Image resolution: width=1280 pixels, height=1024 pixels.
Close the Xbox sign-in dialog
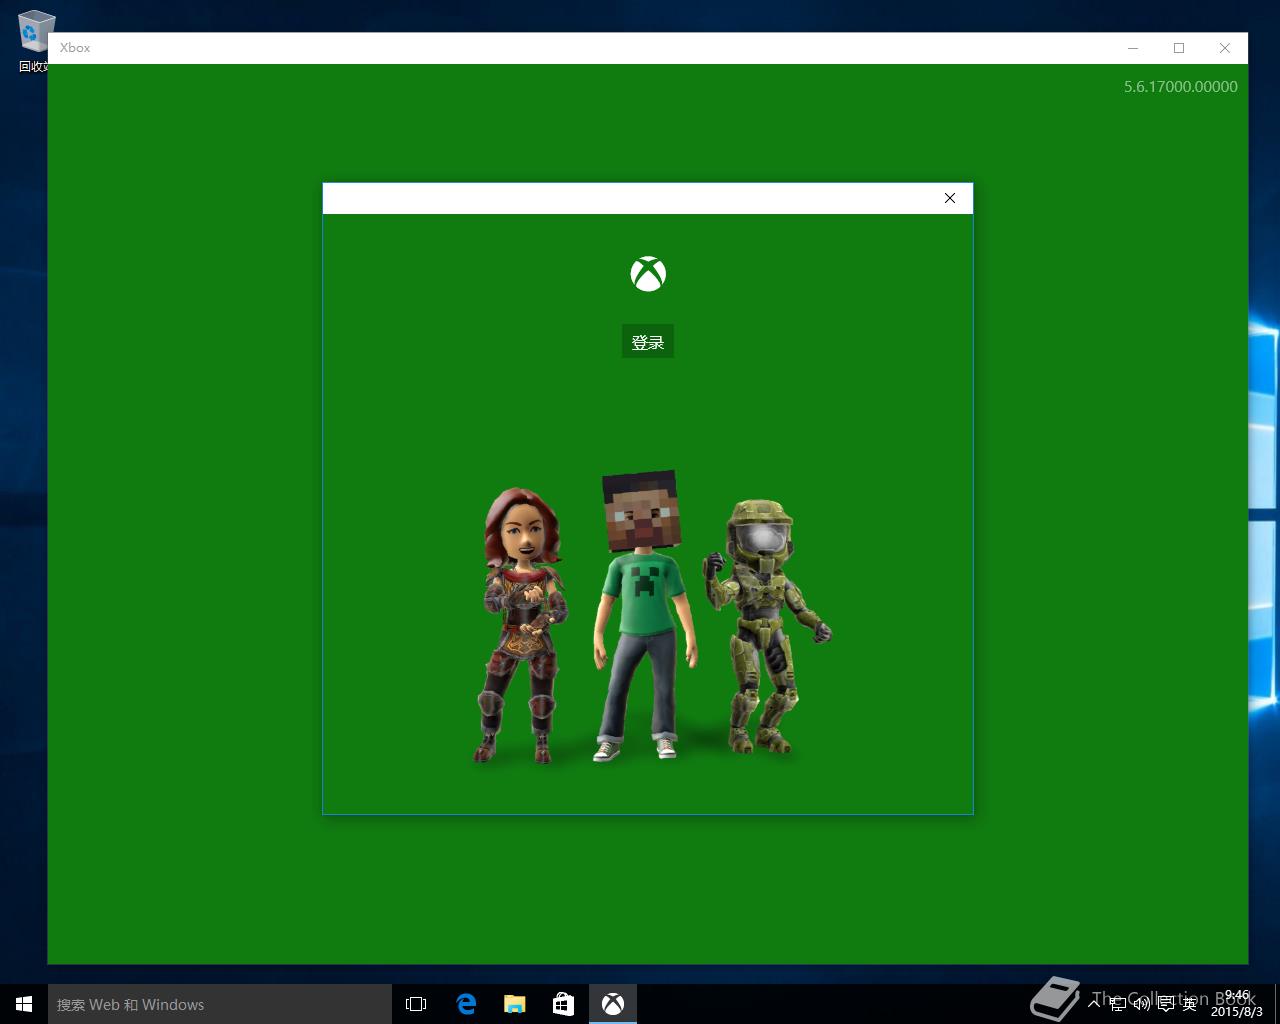pyautogui.click(x=950, y=198)
